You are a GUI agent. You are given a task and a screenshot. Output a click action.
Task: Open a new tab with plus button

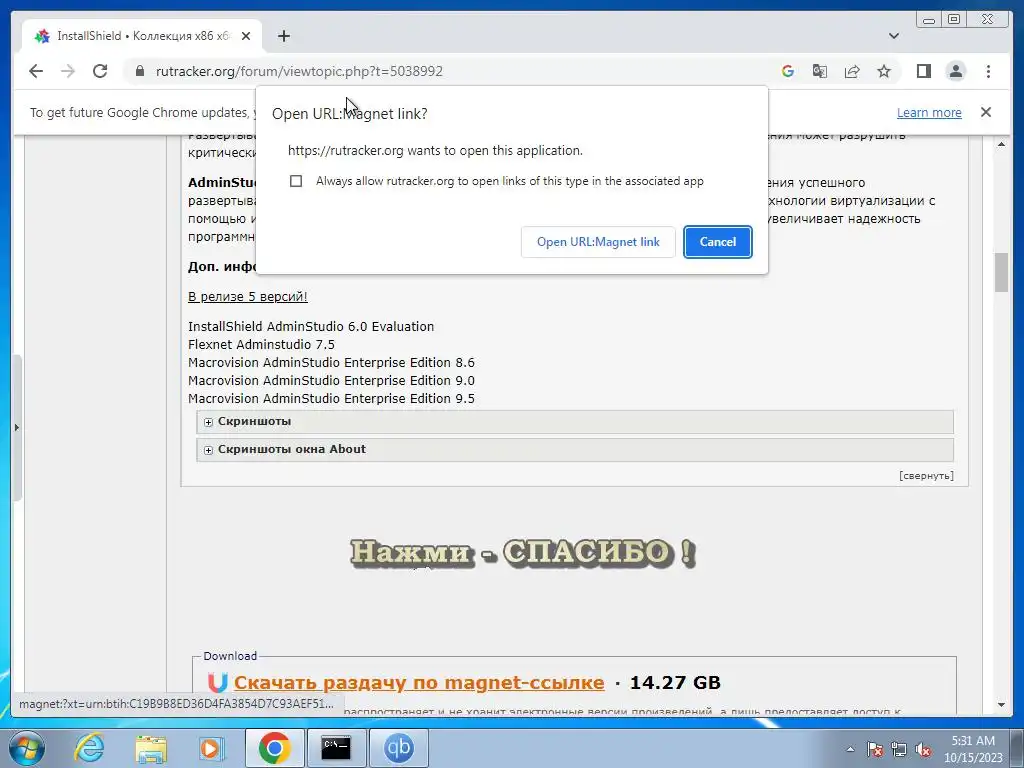pyautogui.click(x=283, y=36)
